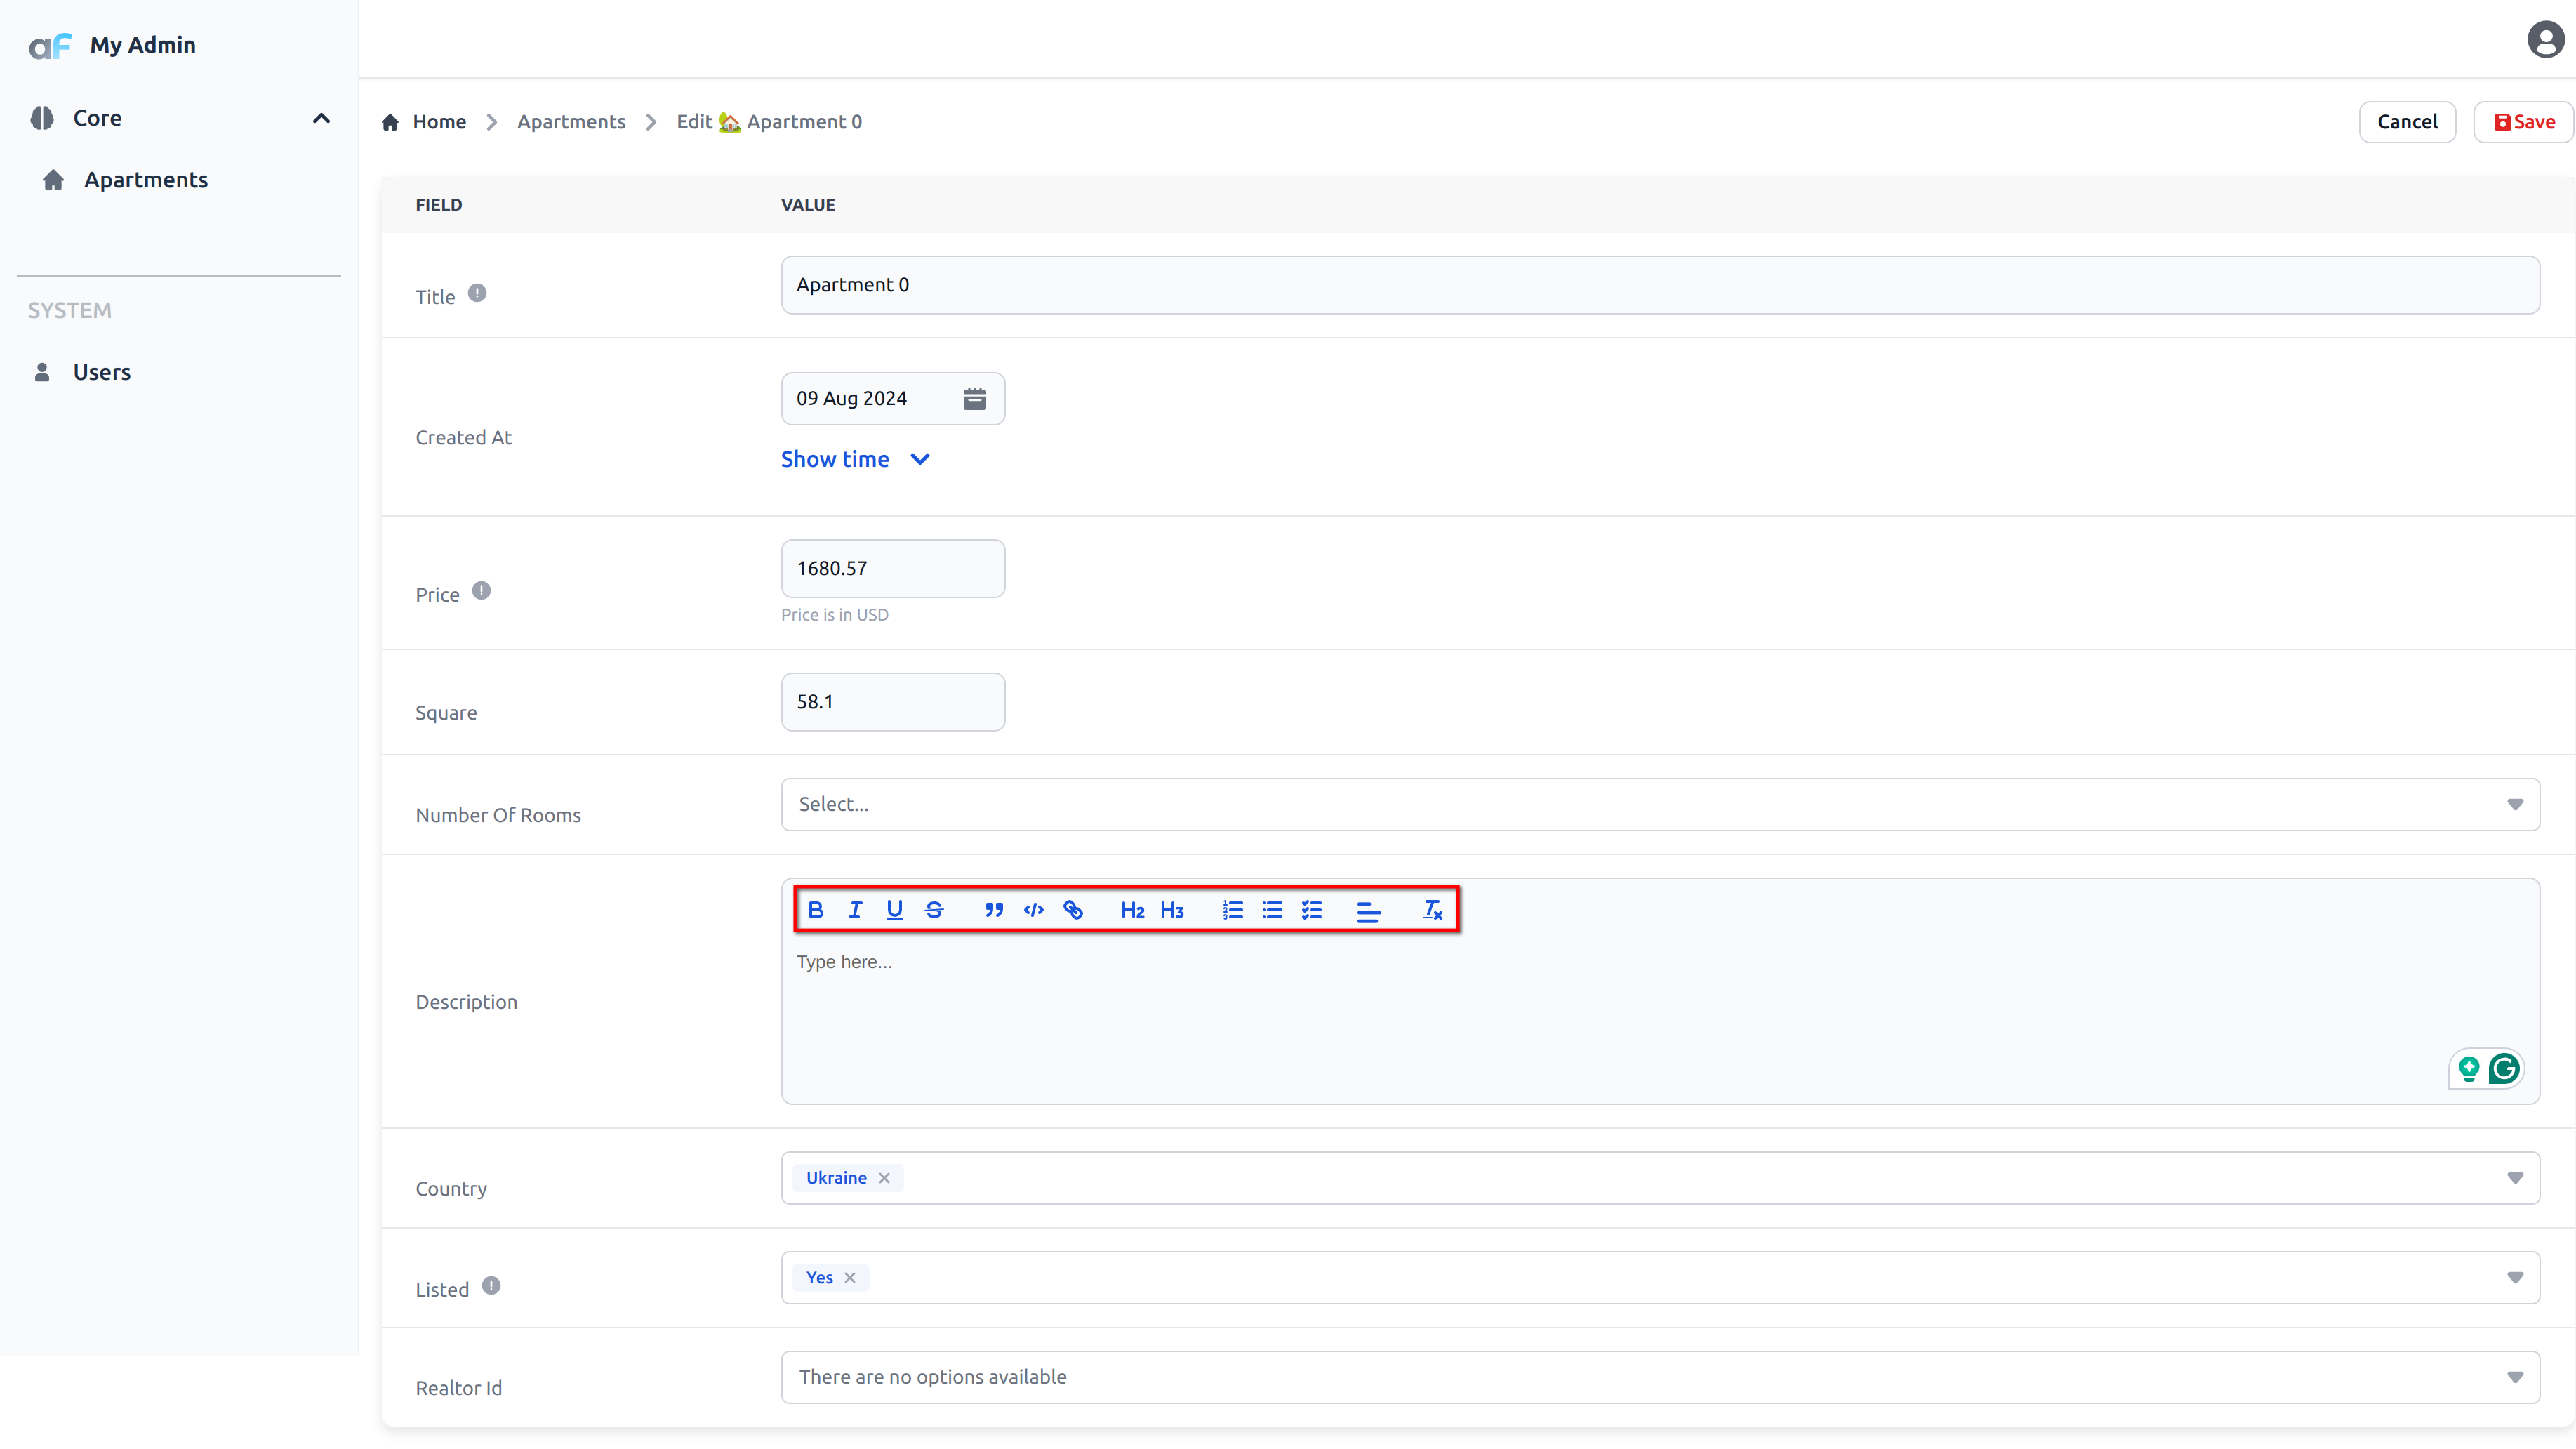Click the Save button

pos(2524,122)
